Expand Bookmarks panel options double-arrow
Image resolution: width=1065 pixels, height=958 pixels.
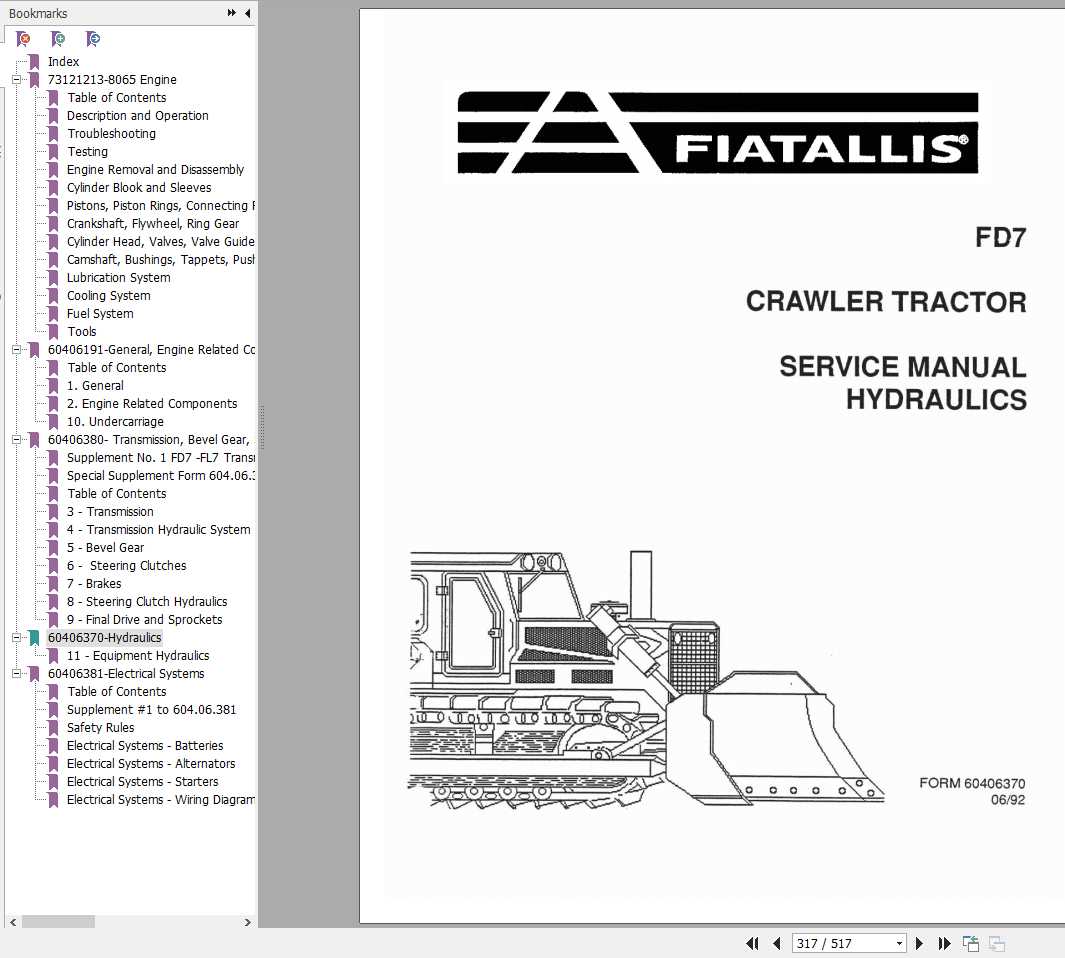click(x=232, y=13)
